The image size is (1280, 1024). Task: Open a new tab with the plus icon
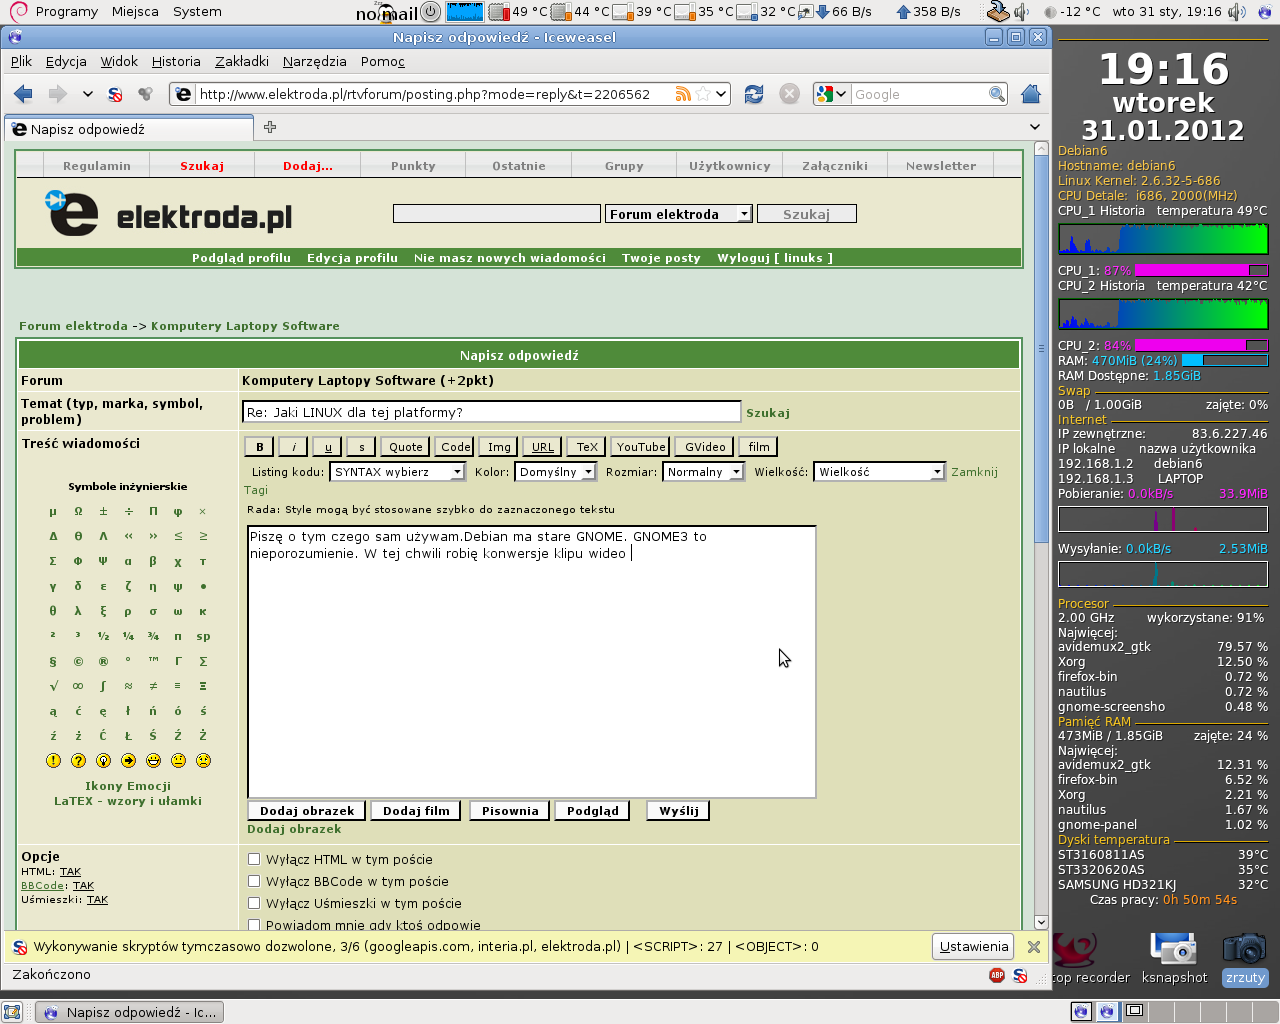pyautogui.click(x=270, y=127)
